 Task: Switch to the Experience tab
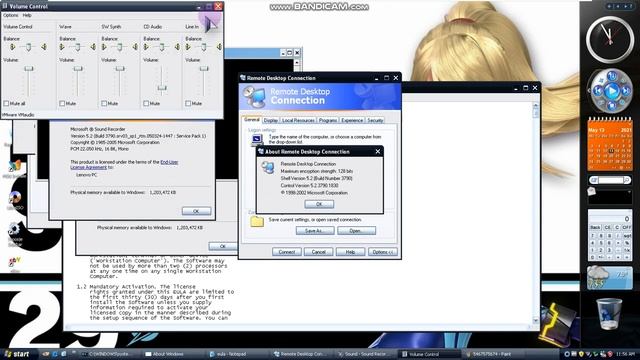tap(352, 120)
